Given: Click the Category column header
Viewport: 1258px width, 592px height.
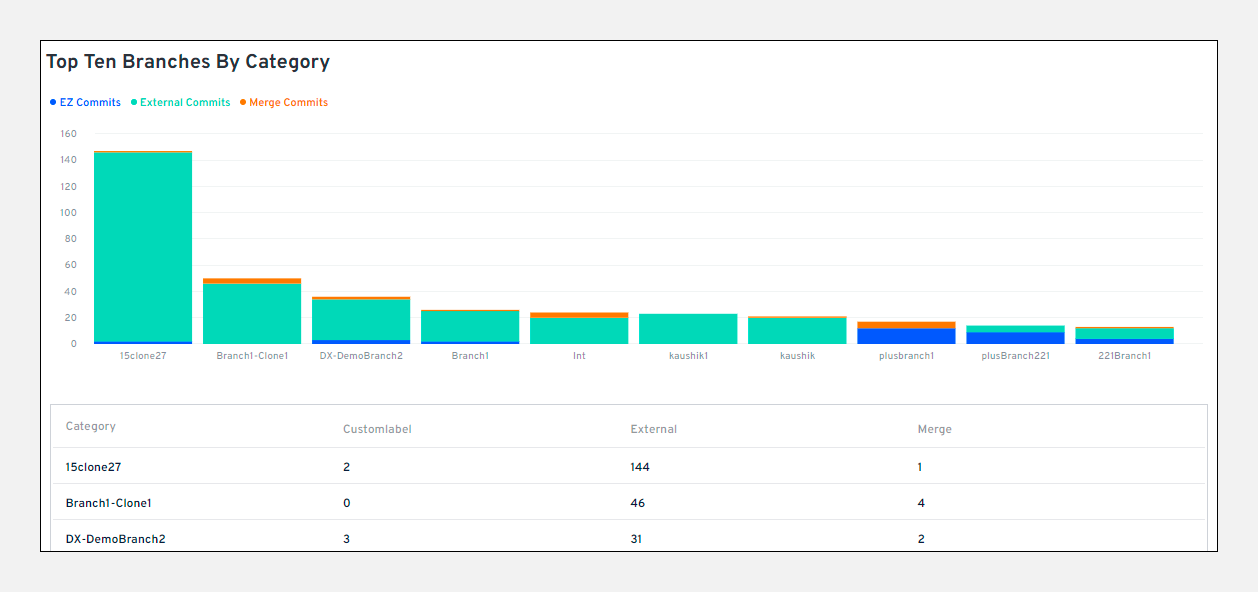Looking at the screenshot, I should point(91,426).
